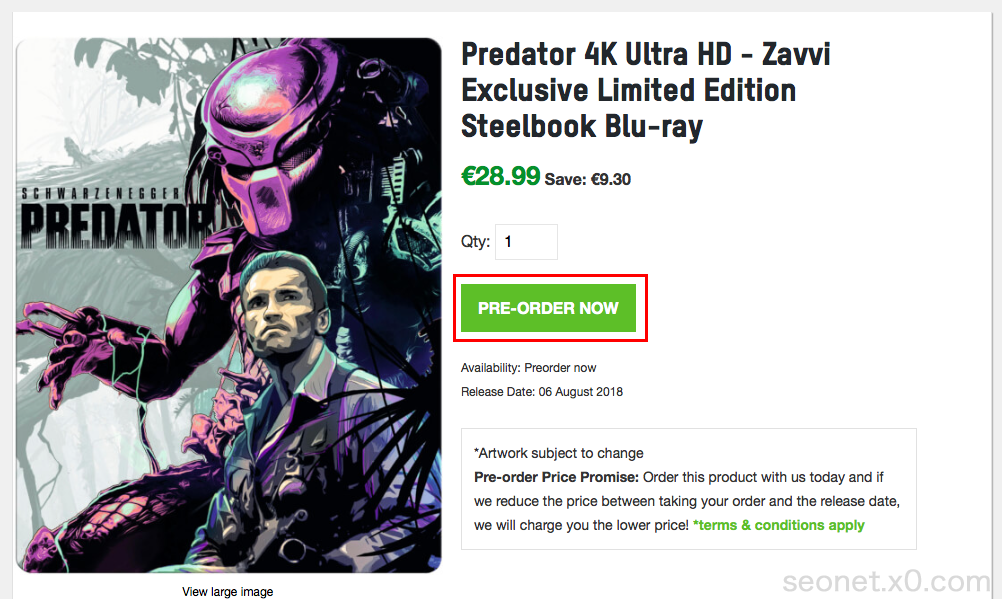
Task: Click the Release Date: 06 August 2018 line
Action: click(x=542, y=392)
